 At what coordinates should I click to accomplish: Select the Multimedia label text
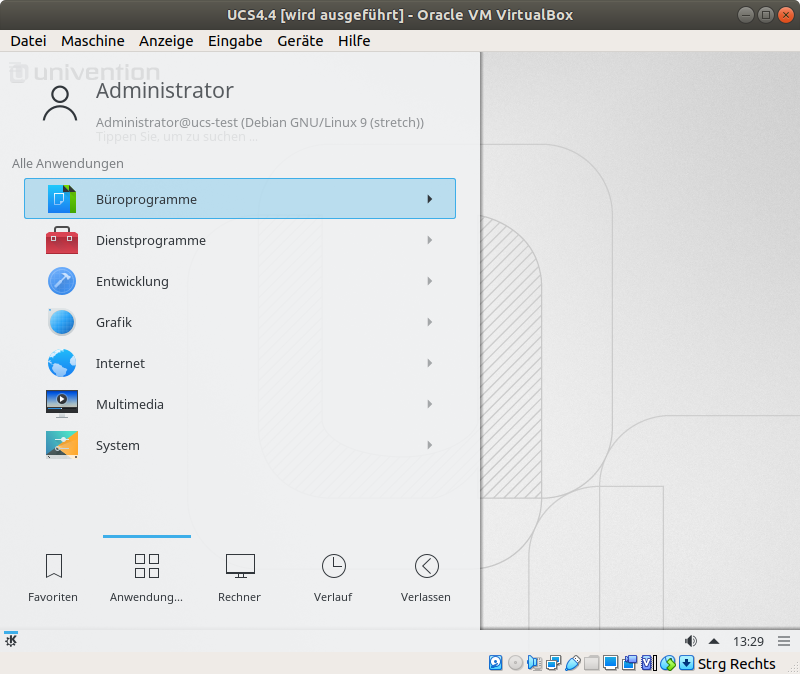pos(130,404)
